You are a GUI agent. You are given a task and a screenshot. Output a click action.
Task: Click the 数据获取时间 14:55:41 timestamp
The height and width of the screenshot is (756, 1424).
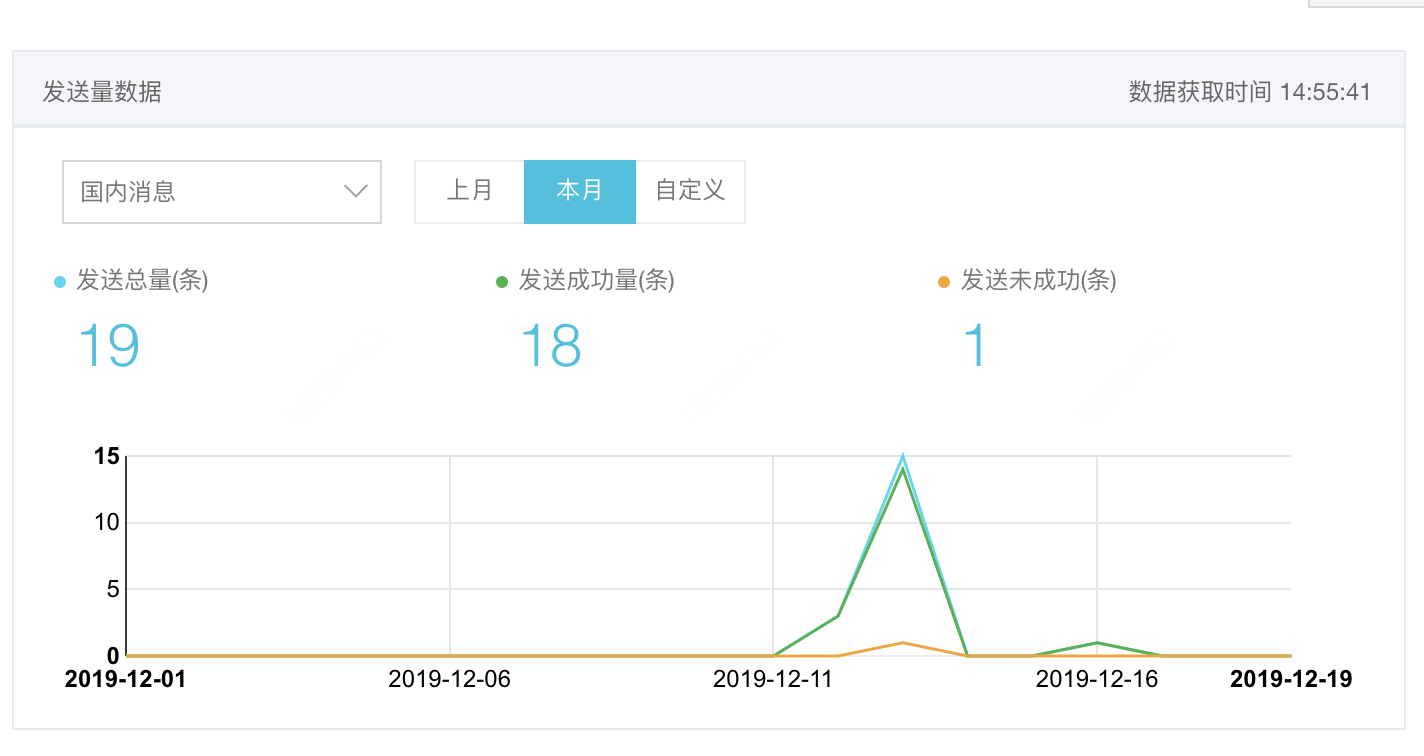point(1250,92)
